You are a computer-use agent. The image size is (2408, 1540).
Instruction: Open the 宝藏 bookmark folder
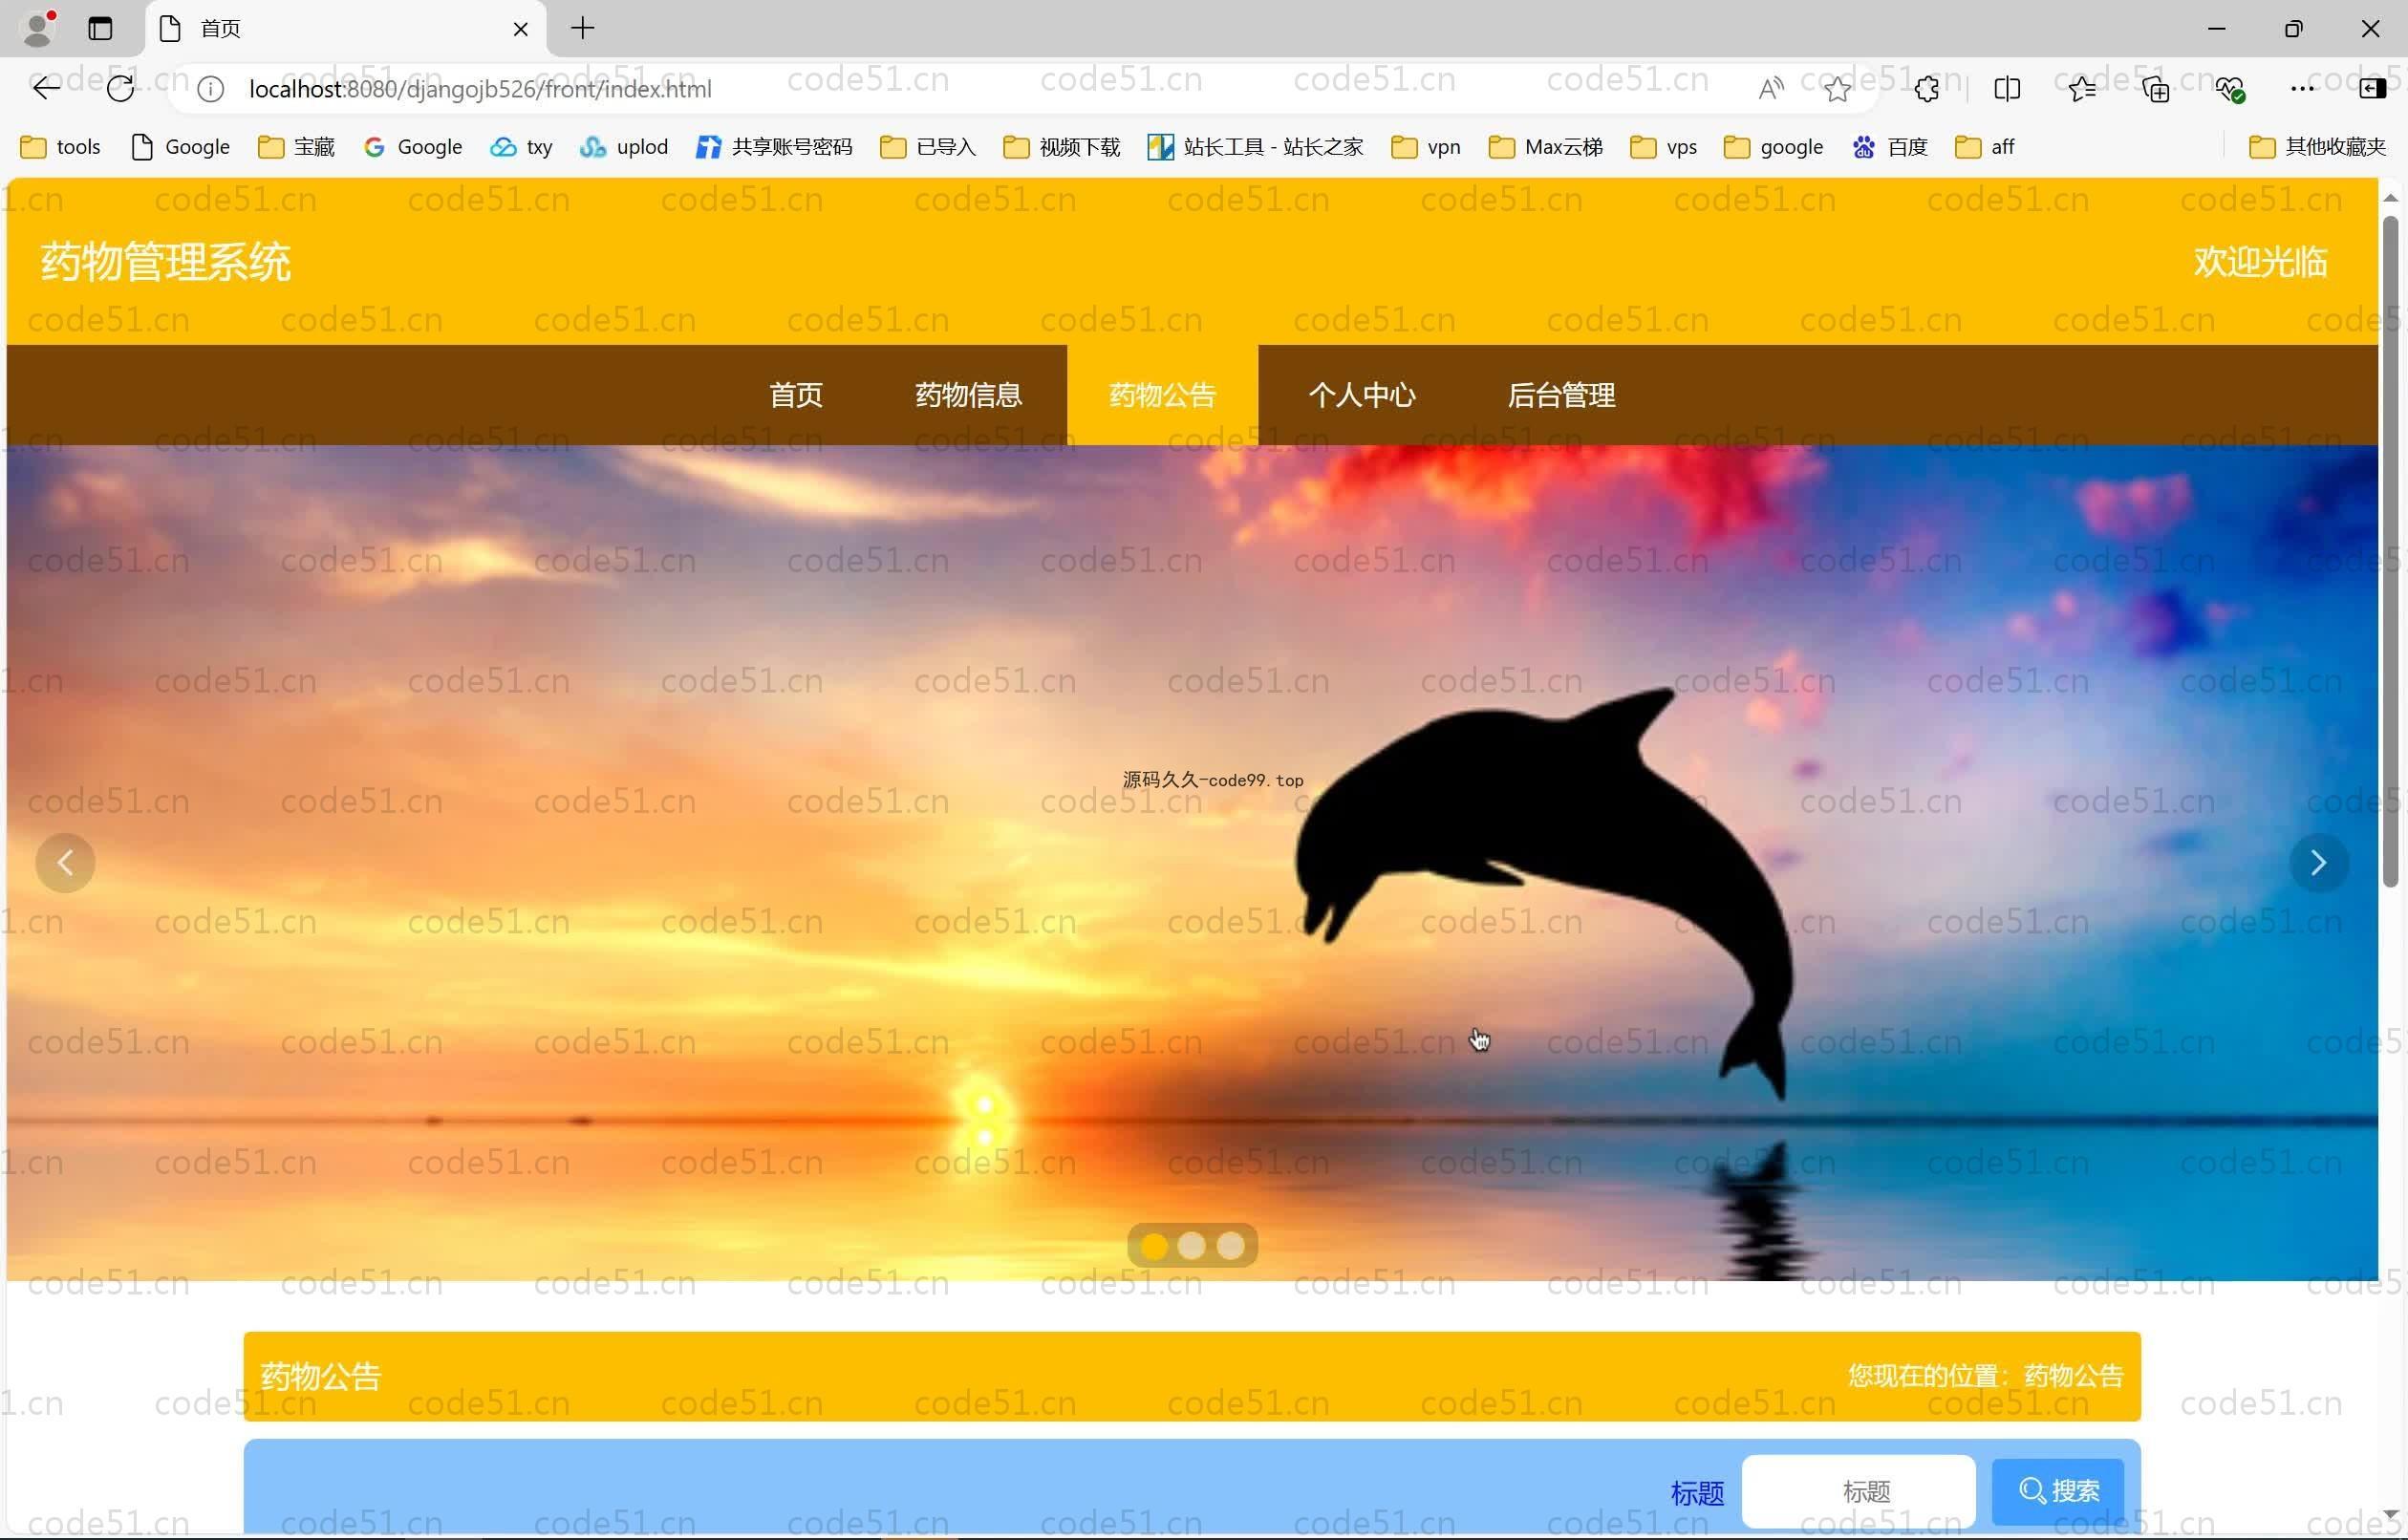click(x=296, y=147)
